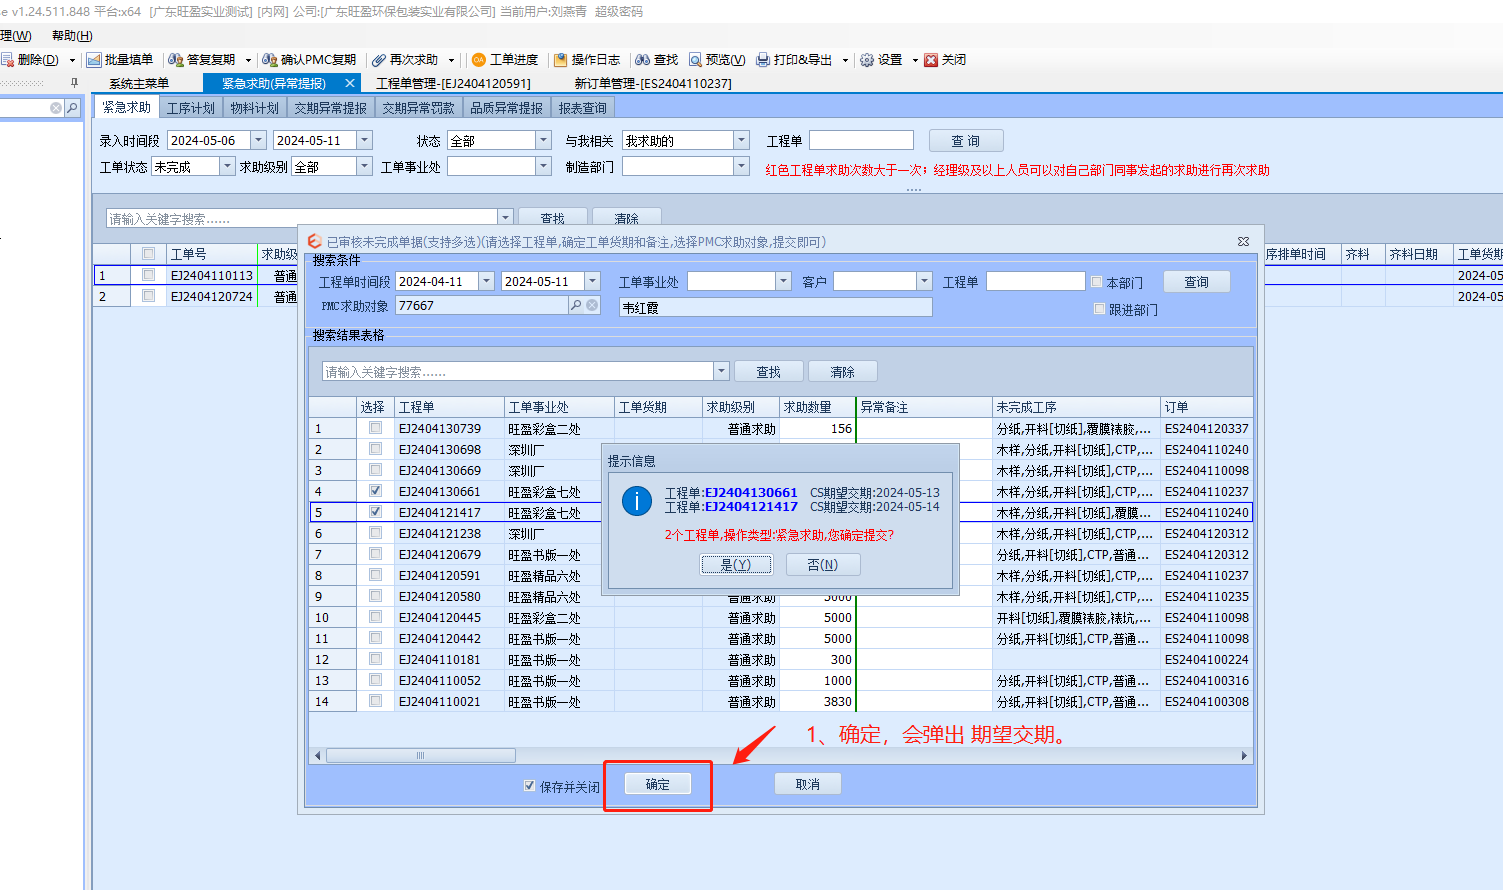Open the 品质异常提报 sub-tab
Image resolution: width=1503 pixels, height=890 pixels.
(x=507, y=107)
